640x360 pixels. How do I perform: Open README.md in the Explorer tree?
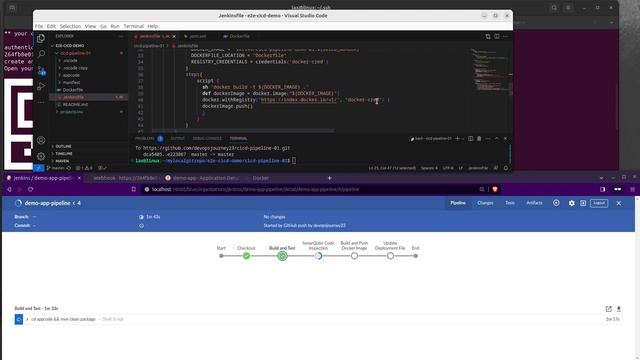[75, 104]
